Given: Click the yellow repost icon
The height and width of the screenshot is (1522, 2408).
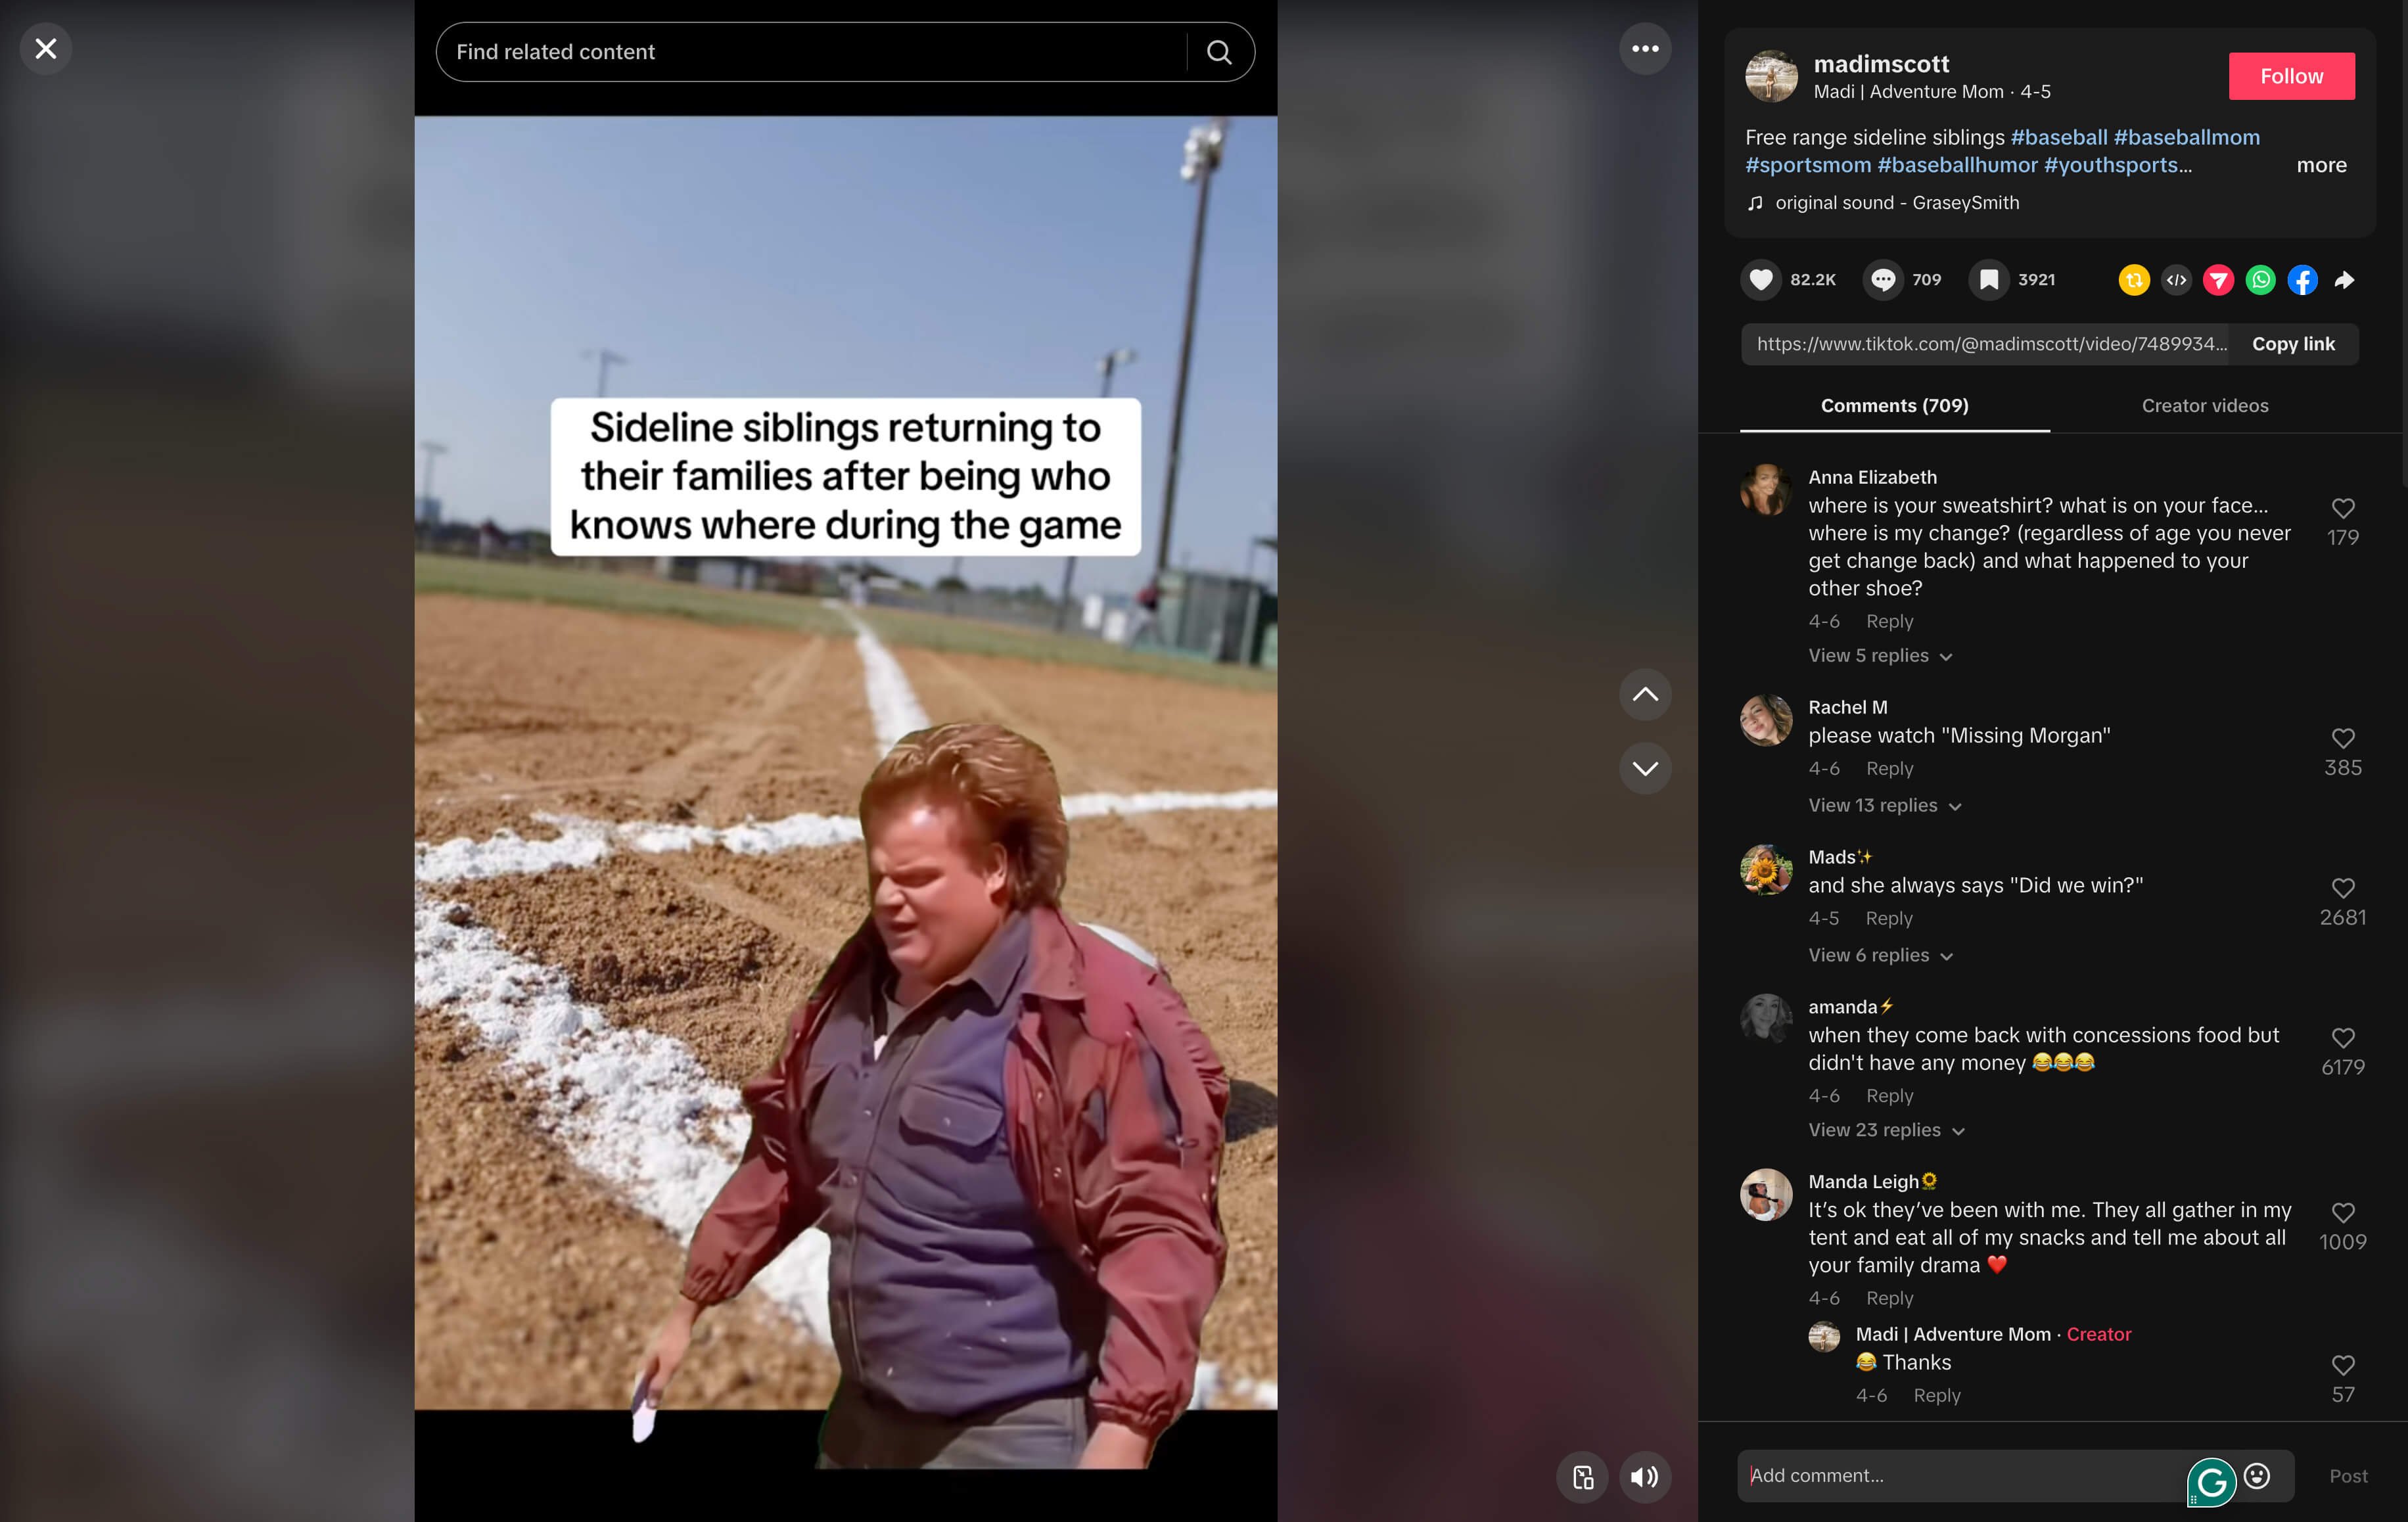Looking at the screenshot, I should pos(2134,280).
